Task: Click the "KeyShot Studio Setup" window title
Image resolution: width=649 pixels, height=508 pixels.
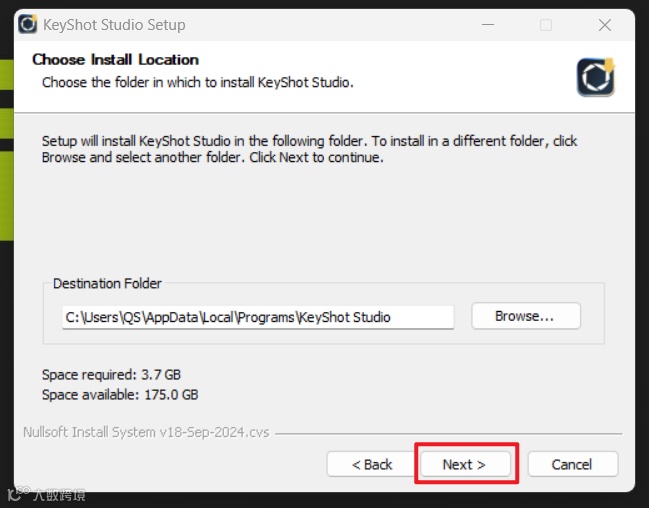Action: (114, 25)
